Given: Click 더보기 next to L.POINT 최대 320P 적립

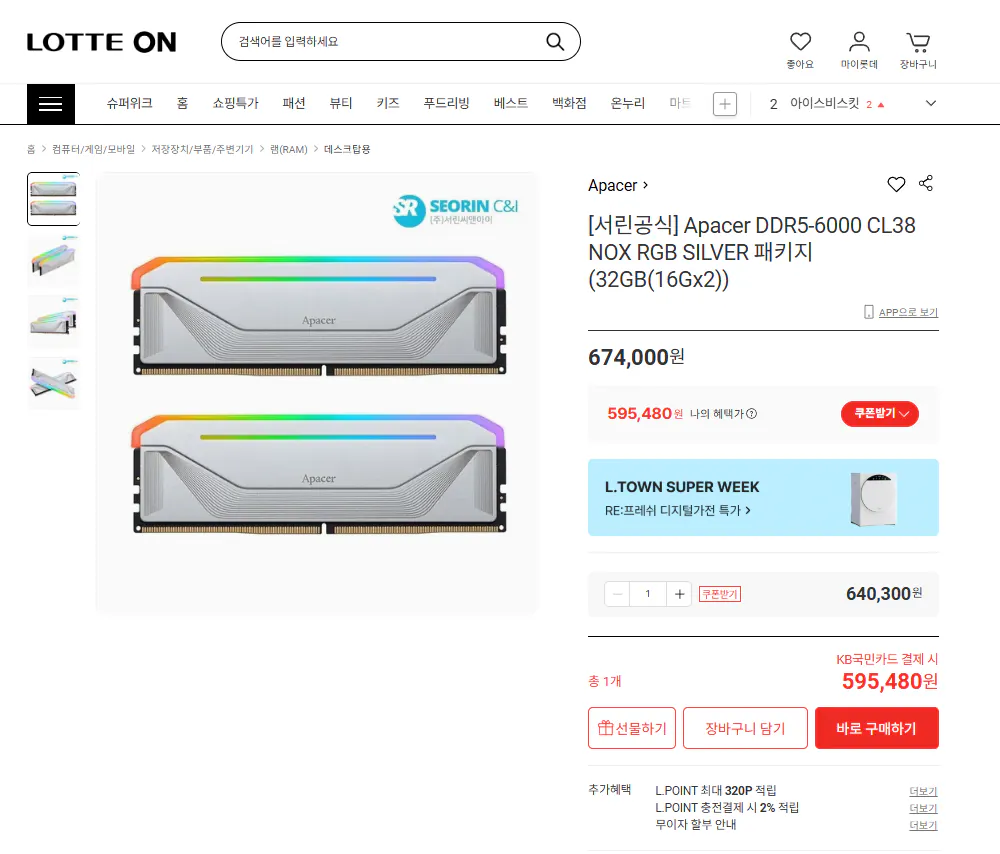Looking at the screenshot, I should click(923, 790).
